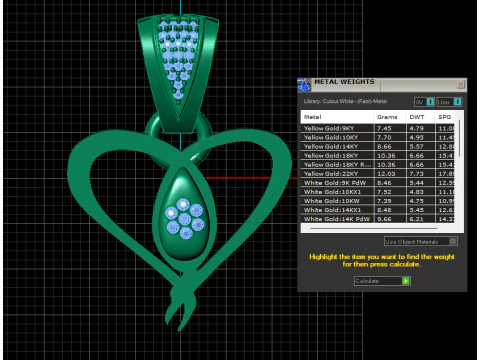The height and width of the screenshot is (360, 480).
Task: Click the SPG column header
Action: click(x=445, y=117)
